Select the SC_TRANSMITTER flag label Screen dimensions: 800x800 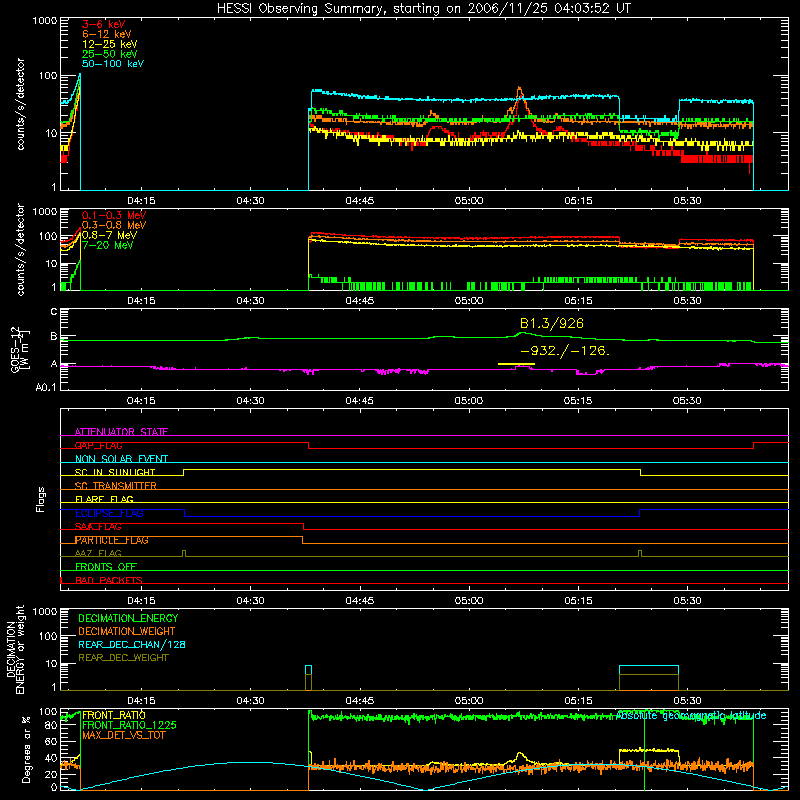pyautogui.click(x=115, y=486)
